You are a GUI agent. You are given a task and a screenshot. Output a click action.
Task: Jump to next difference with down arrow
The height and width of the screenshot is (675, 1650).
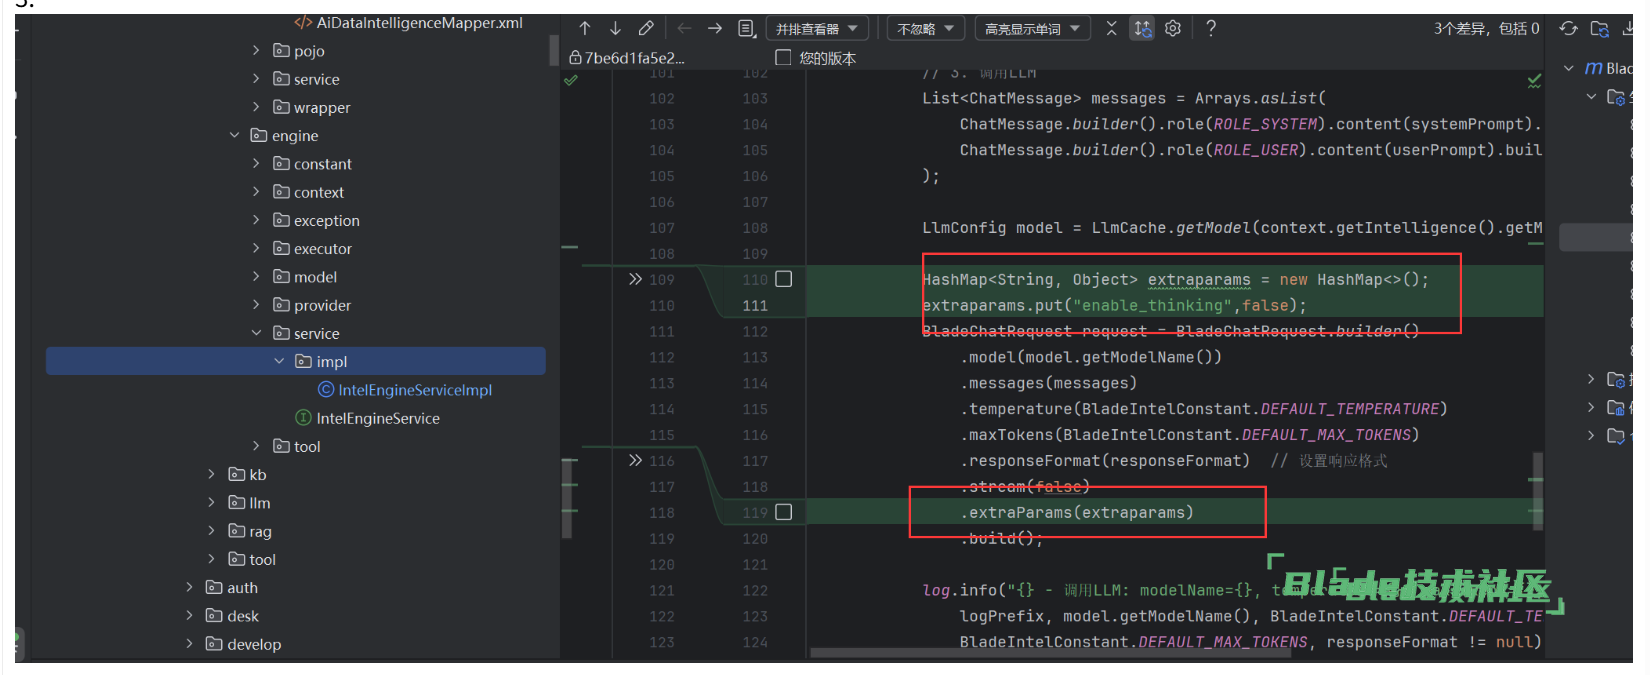[615, 29]
